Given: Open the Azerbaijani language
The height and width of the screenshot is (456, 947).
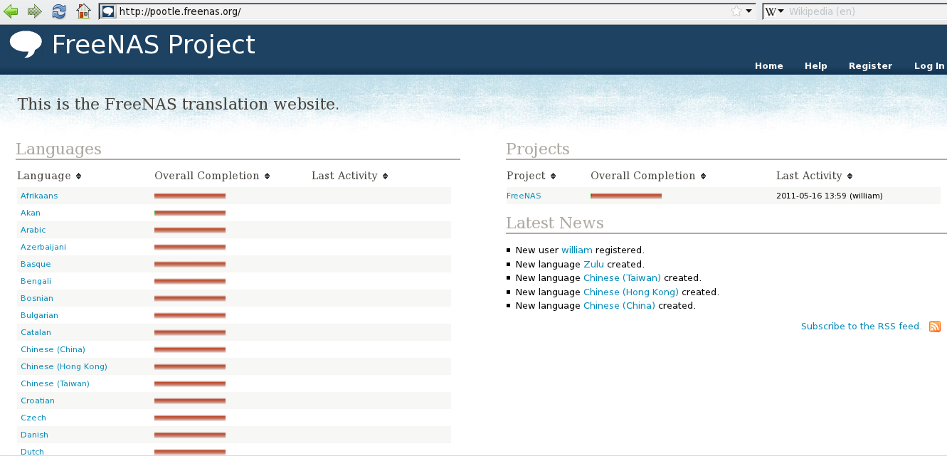Looking at the screenshot, I should coord(43,247).
